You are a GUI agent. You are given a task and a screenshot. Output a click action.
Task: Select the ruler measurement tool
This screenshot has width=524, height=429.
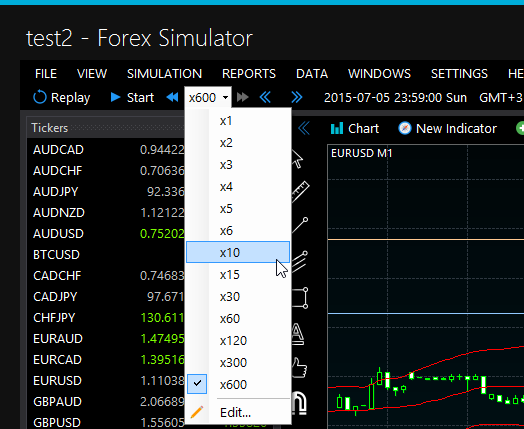300,191
